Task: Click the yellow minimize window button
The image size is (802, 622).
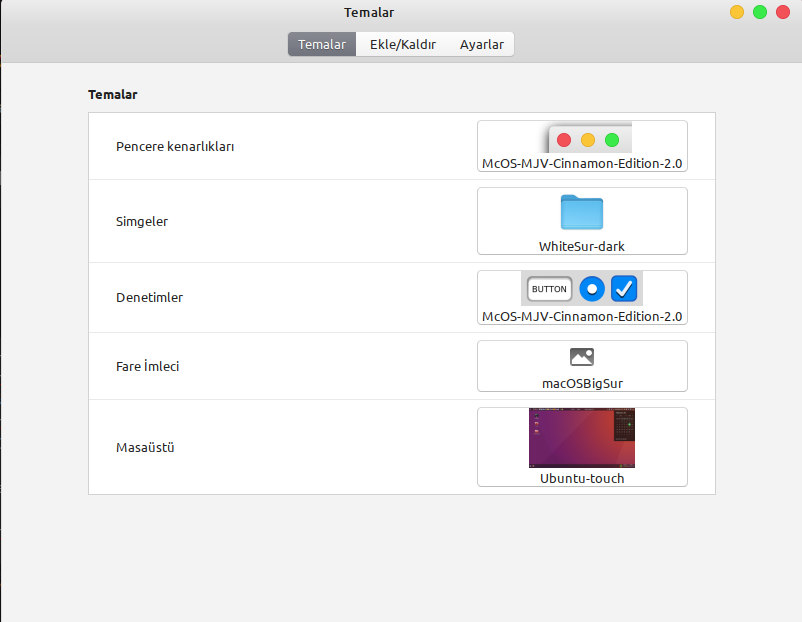Action: tap(737, 12)
